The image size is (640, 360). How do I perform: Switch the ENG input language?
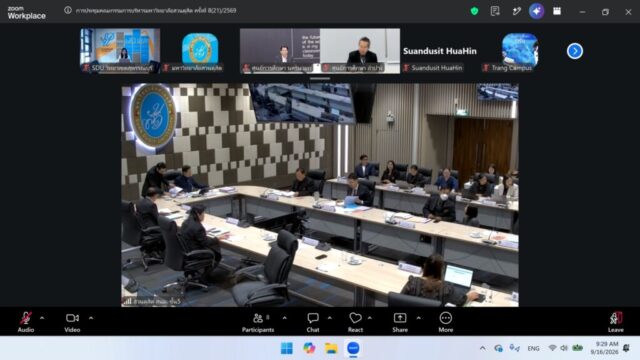click(x=533, y=348)
